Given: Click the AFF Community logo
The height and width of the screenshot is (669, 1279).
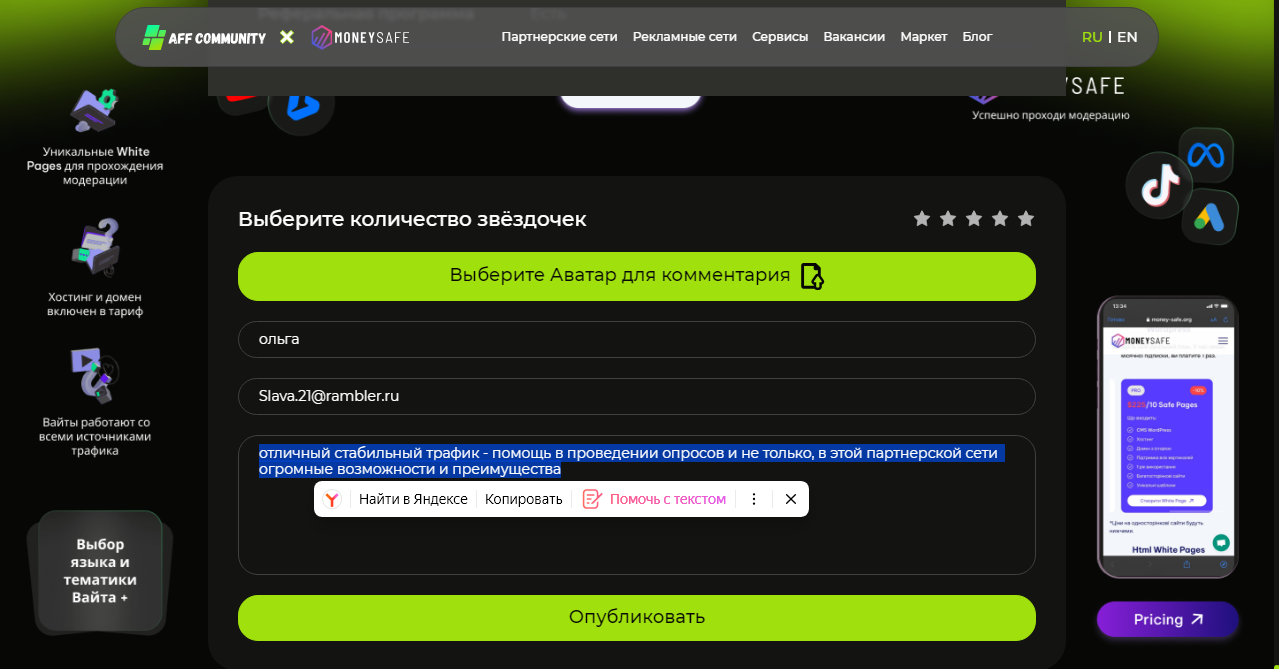Looking at the screenshot, I should (202, 36).
